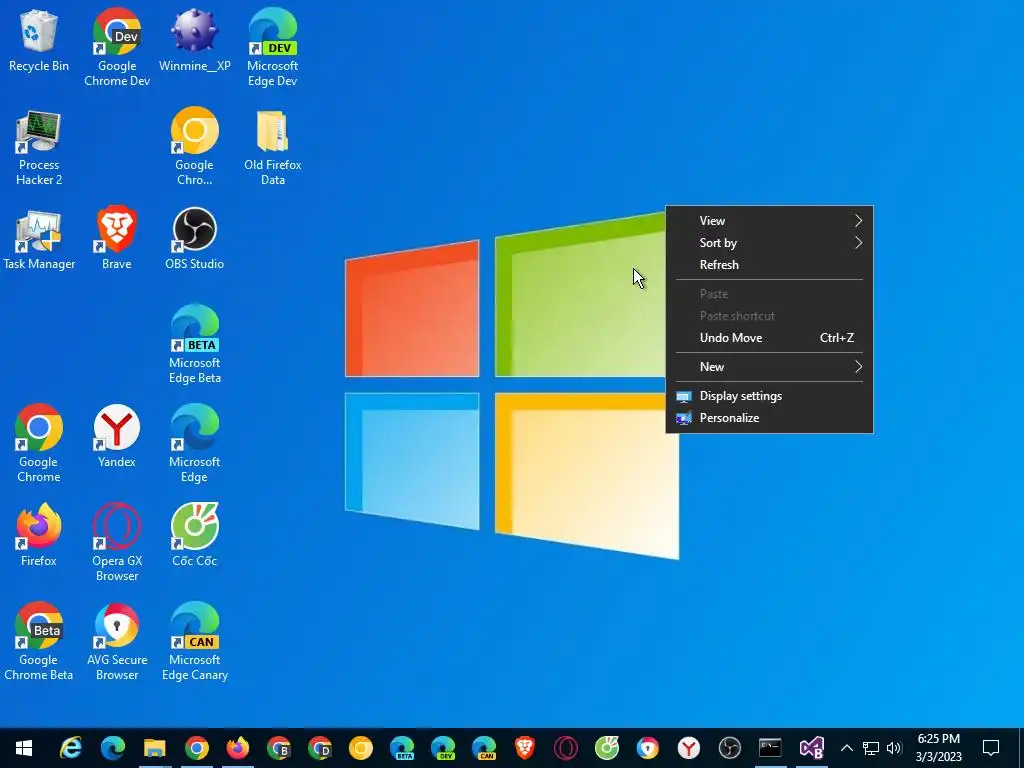Image resolution: width=1024 pixels, height=768 pixels.
Task: Open the Windows Start menu
Action: point(24,748)
